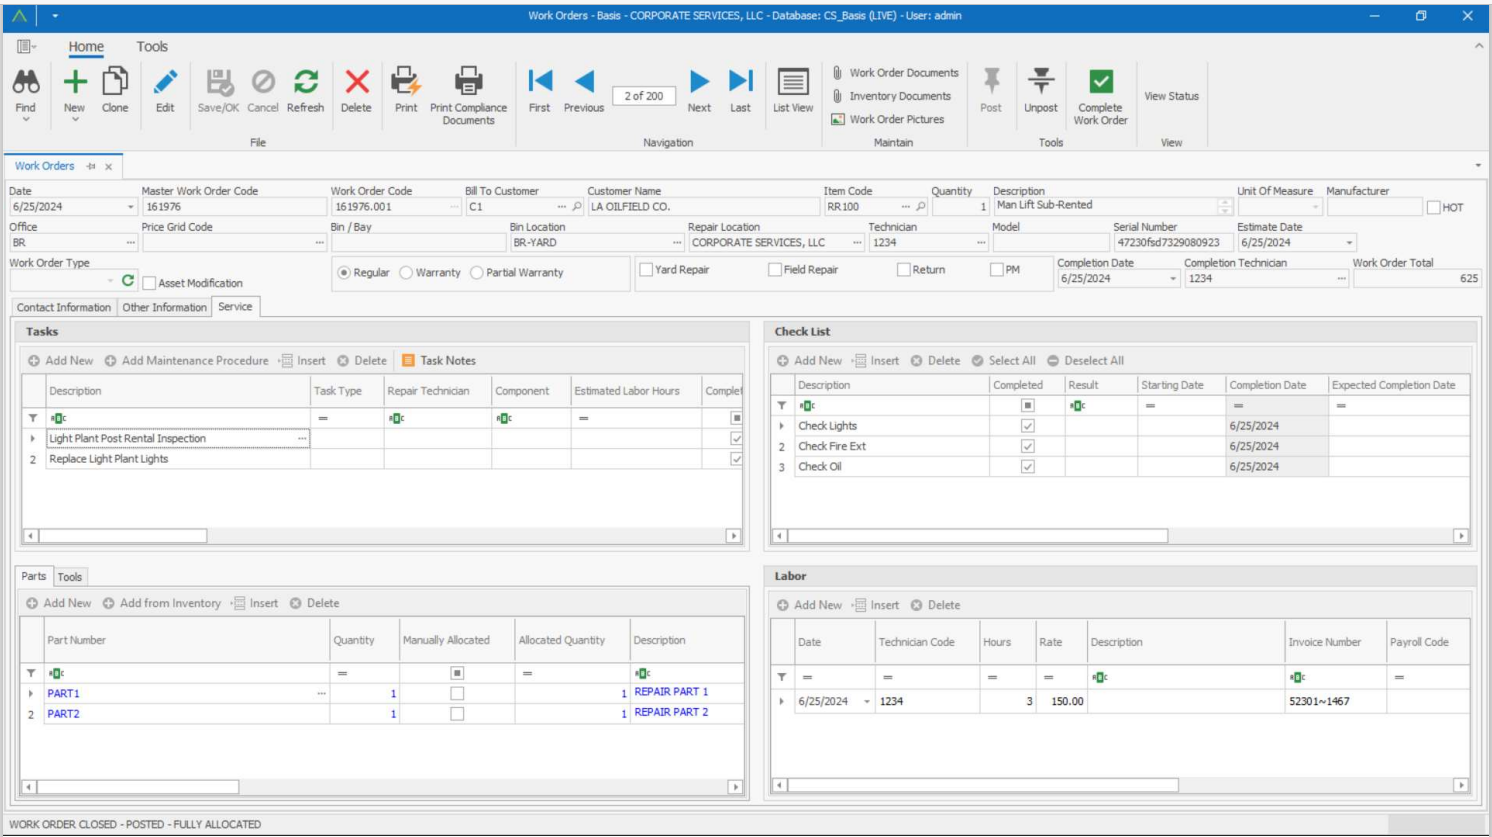1492x837 pixels.
Task: Open the List View
Action: pos(792,83)
